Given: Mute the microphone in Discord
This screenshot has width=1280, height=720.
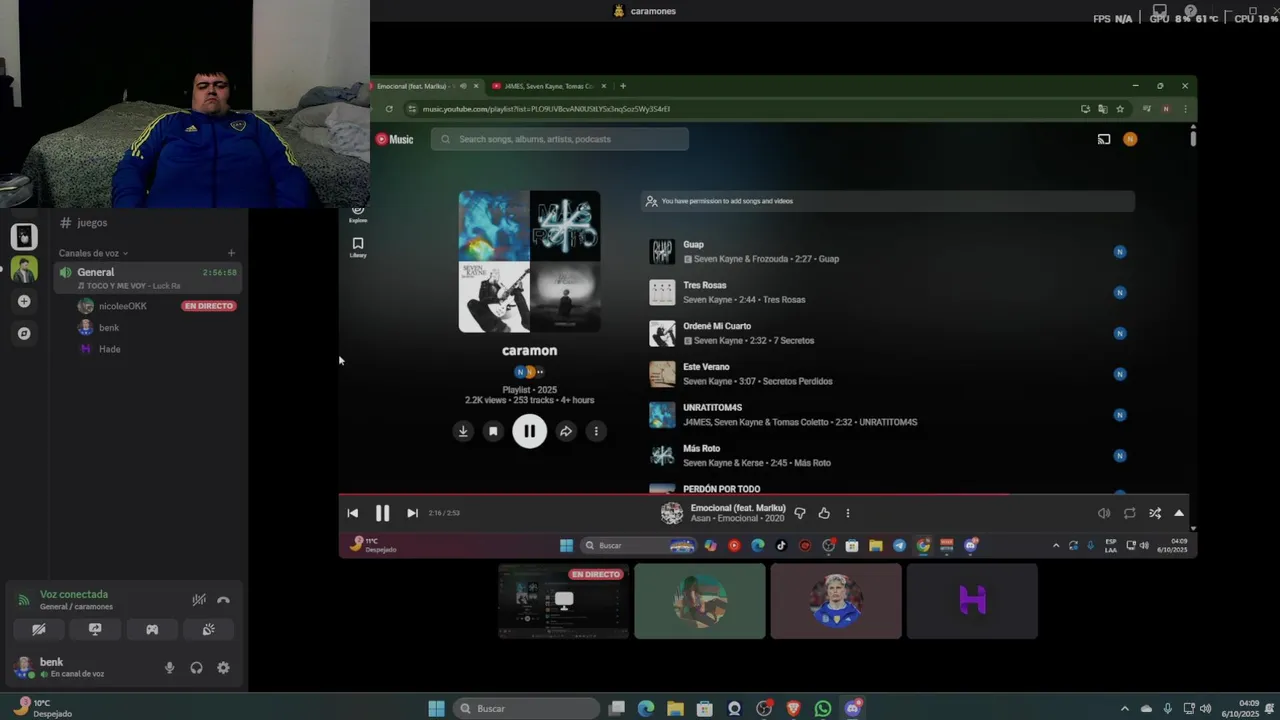Looking at the screenshot, I should pos(169,668).
